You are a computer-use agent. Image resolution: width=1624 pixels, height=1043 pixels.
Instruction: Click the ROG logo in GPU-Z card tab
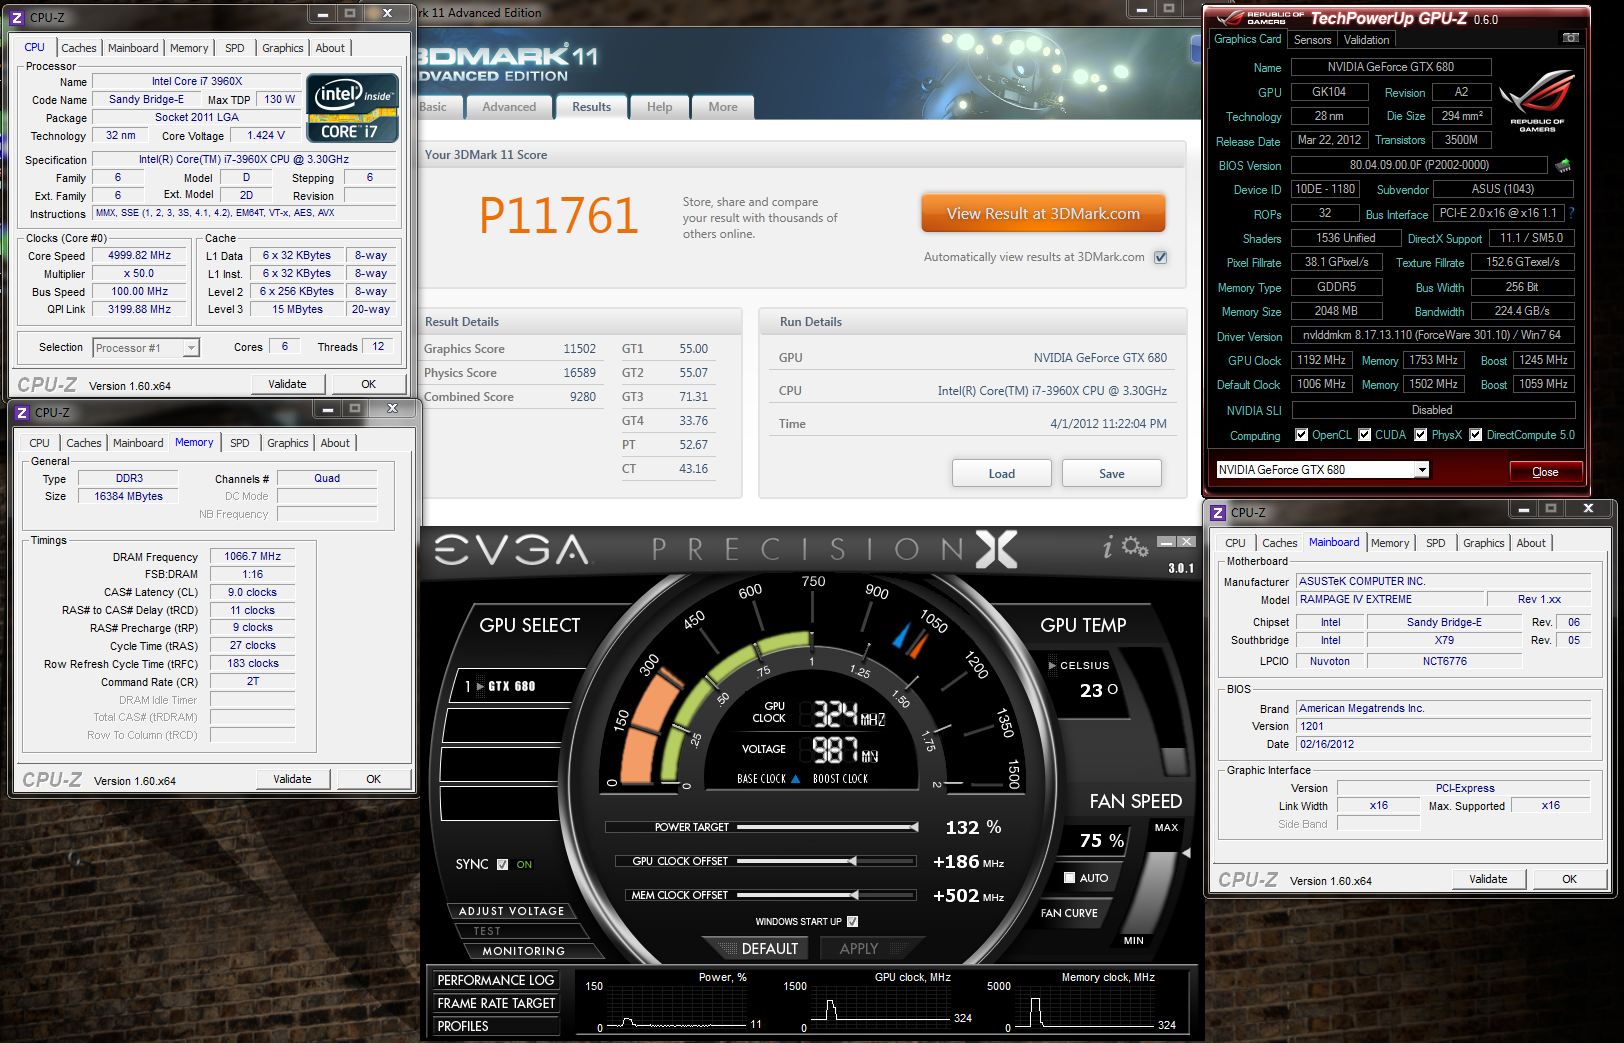click(x=1537, y=100)
